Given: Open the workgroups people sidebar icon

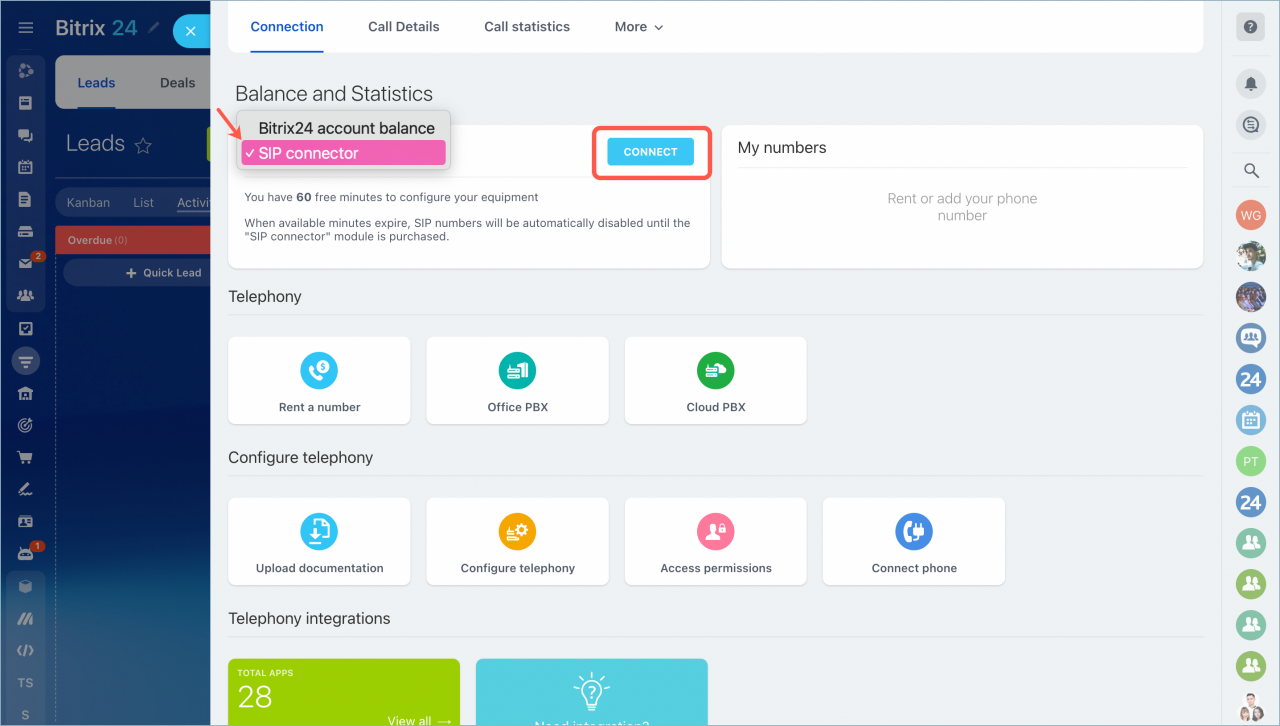Looking at the screenshot, I should click(x=26, y=296).
